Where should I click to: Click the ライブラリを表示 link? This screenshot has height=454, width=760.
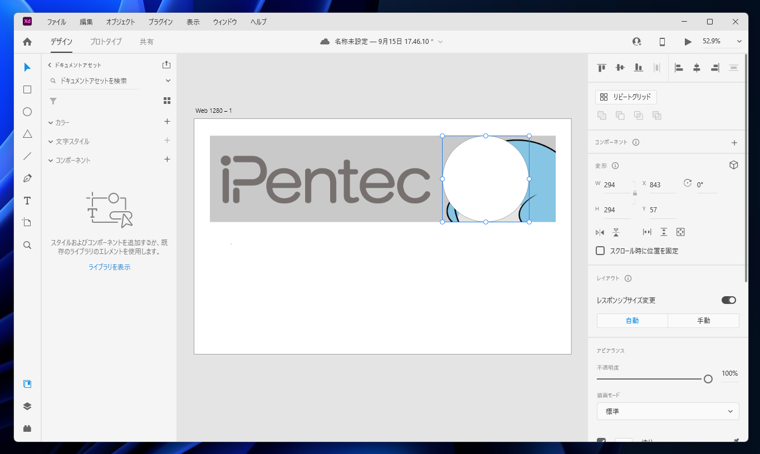click(109, 267)
